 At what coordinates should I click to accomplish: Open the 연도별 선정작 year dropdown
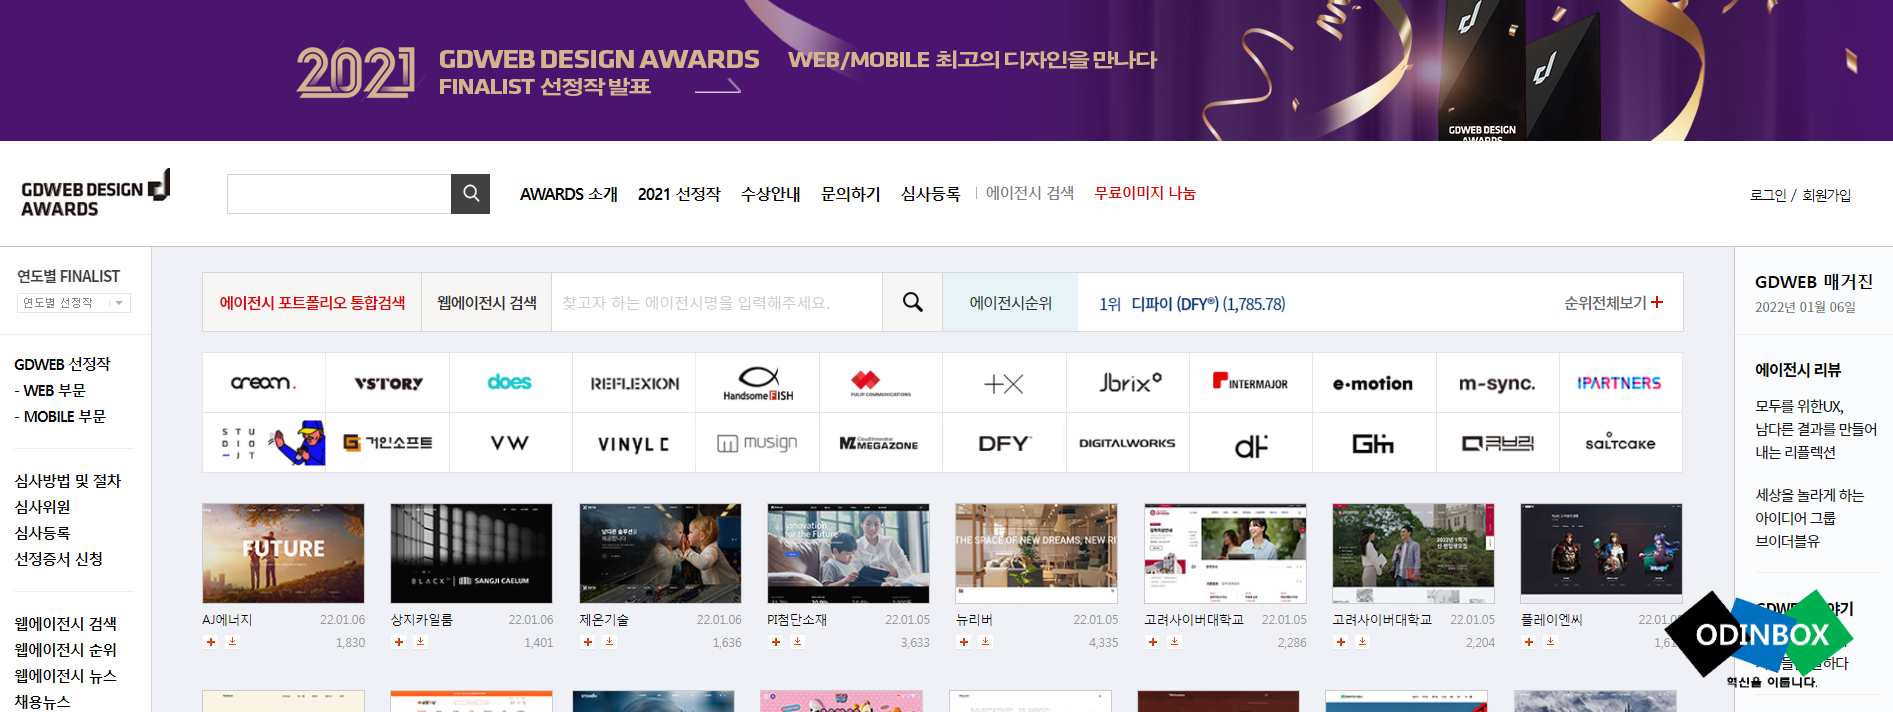pyautogui.click(x=74, y=303)
